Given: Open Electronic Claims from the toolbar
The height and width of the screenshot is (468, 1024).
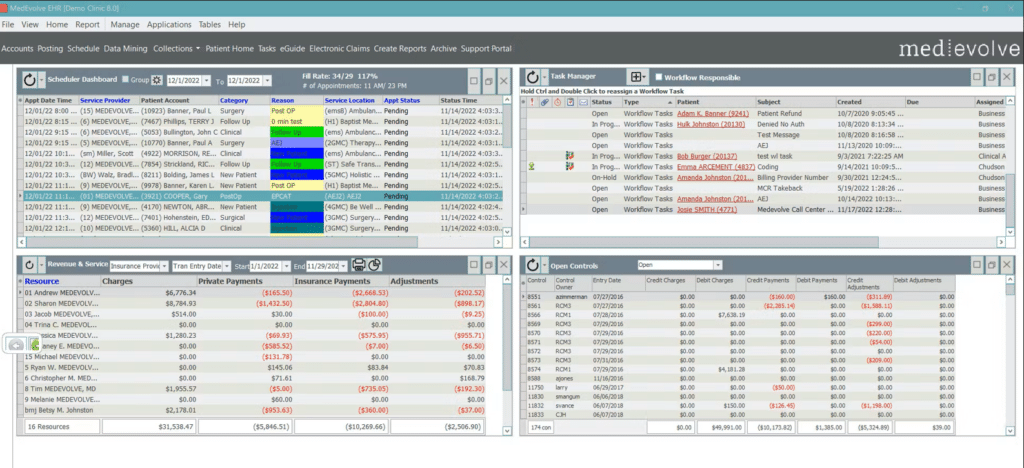Looking at the screenshot, I should (339, 48).
